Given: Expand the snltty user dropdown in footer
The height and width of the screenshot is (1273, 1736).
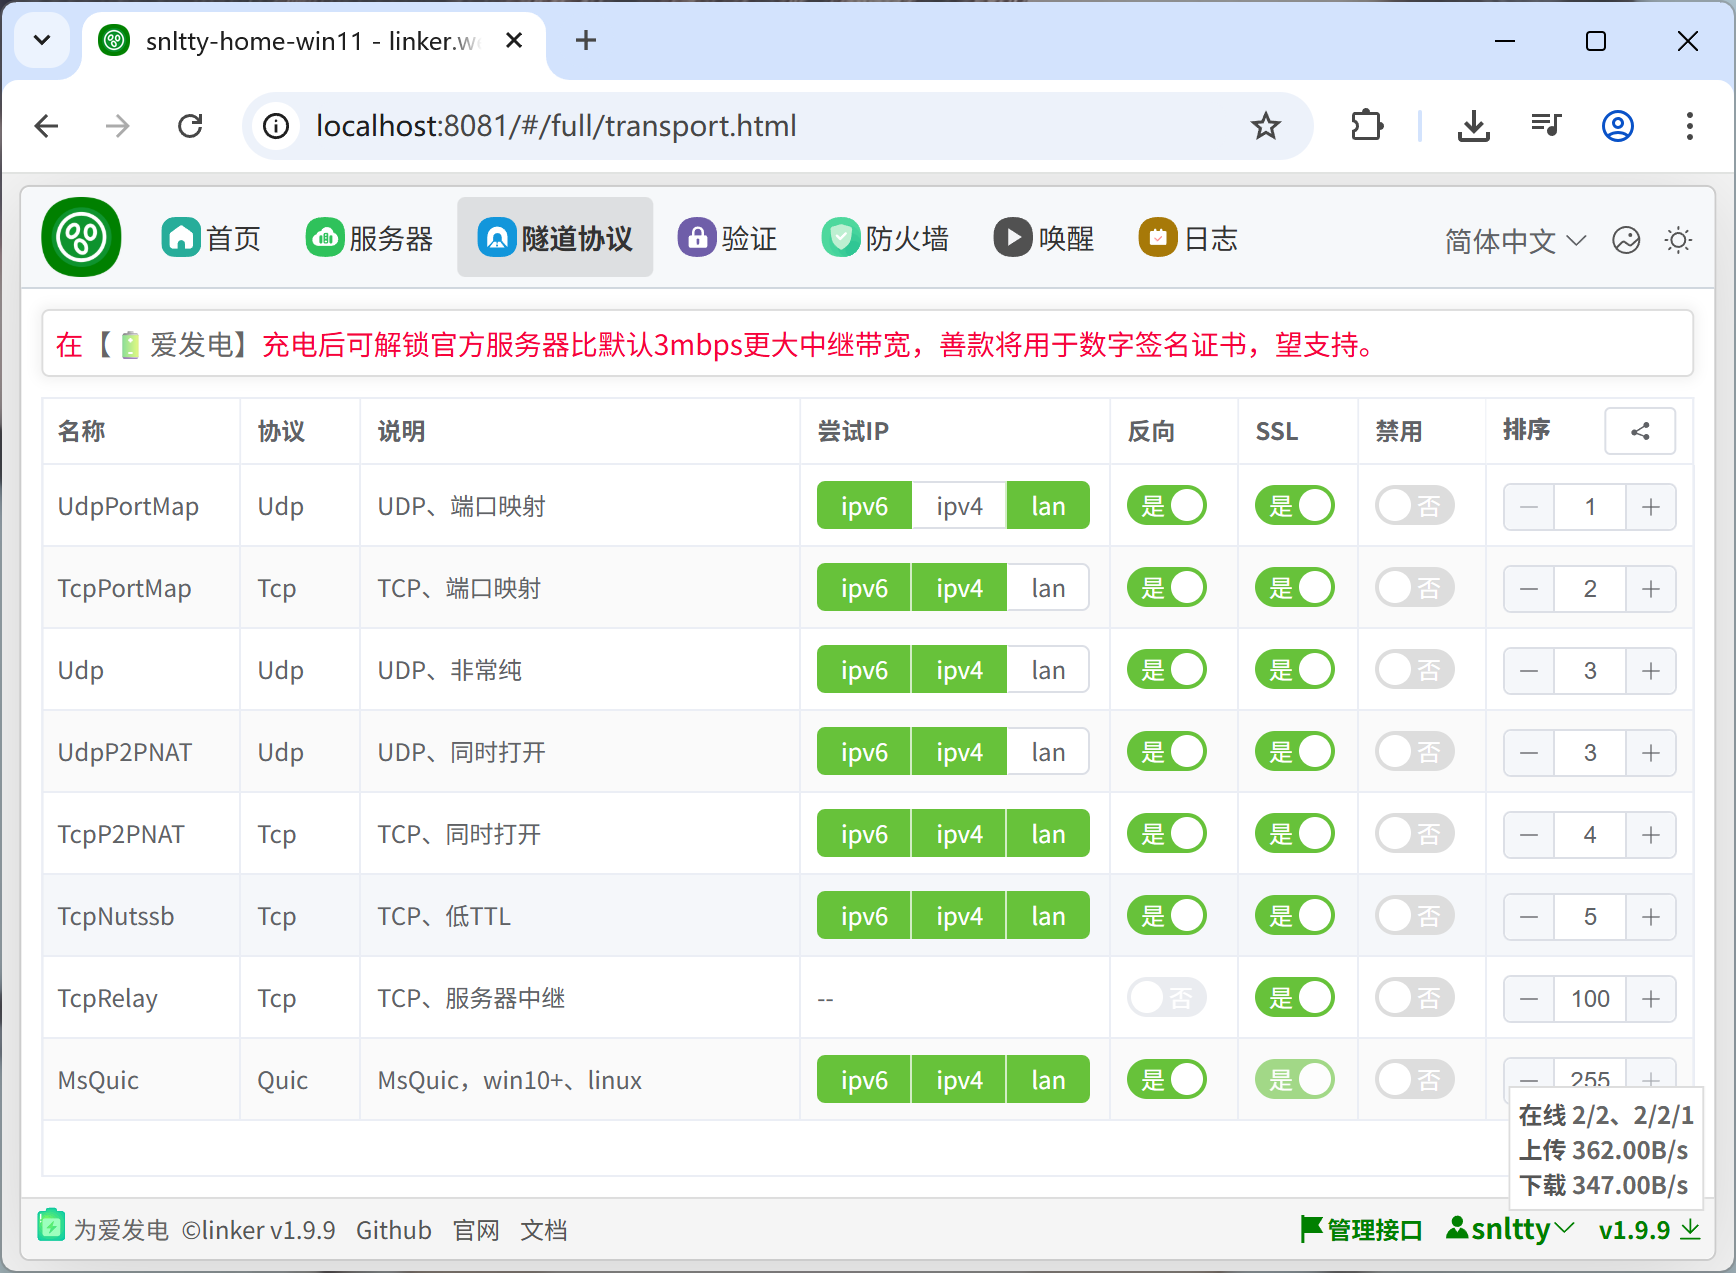Looking at the screenshot, I should (x=1510, y=1229).
